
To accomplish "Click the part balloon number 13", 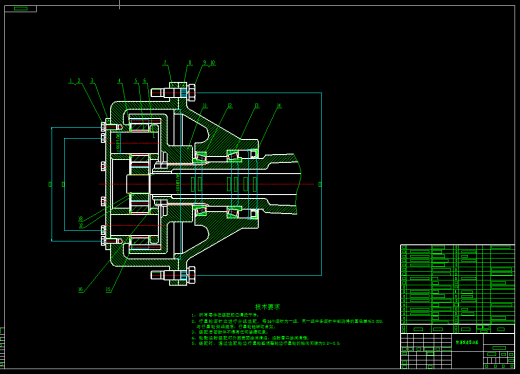I will (x=257, y=106).
